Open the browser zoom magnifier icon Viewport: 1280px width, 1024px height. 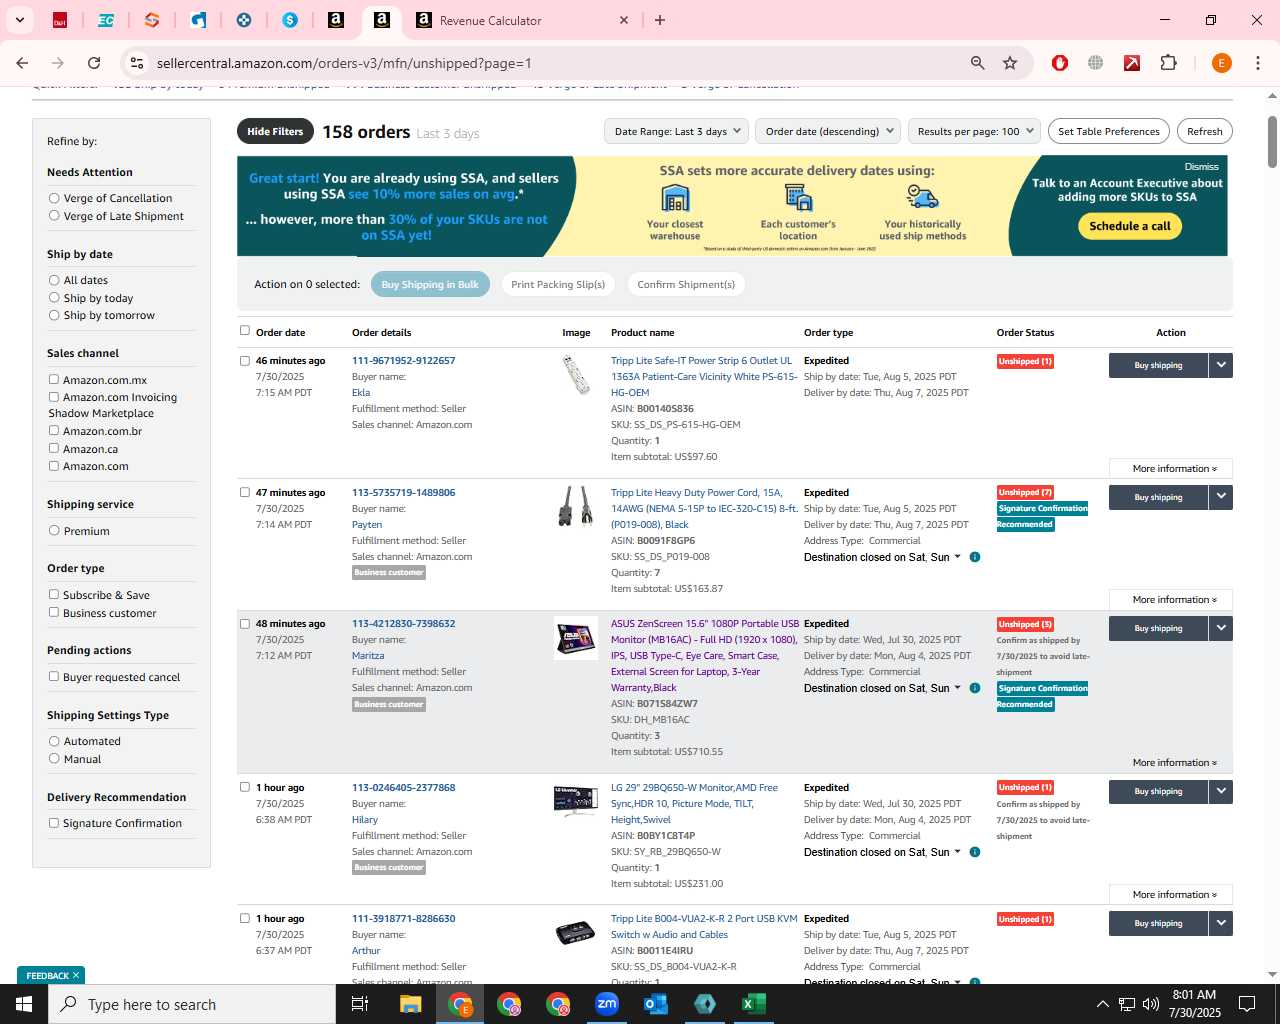[978, 63]
